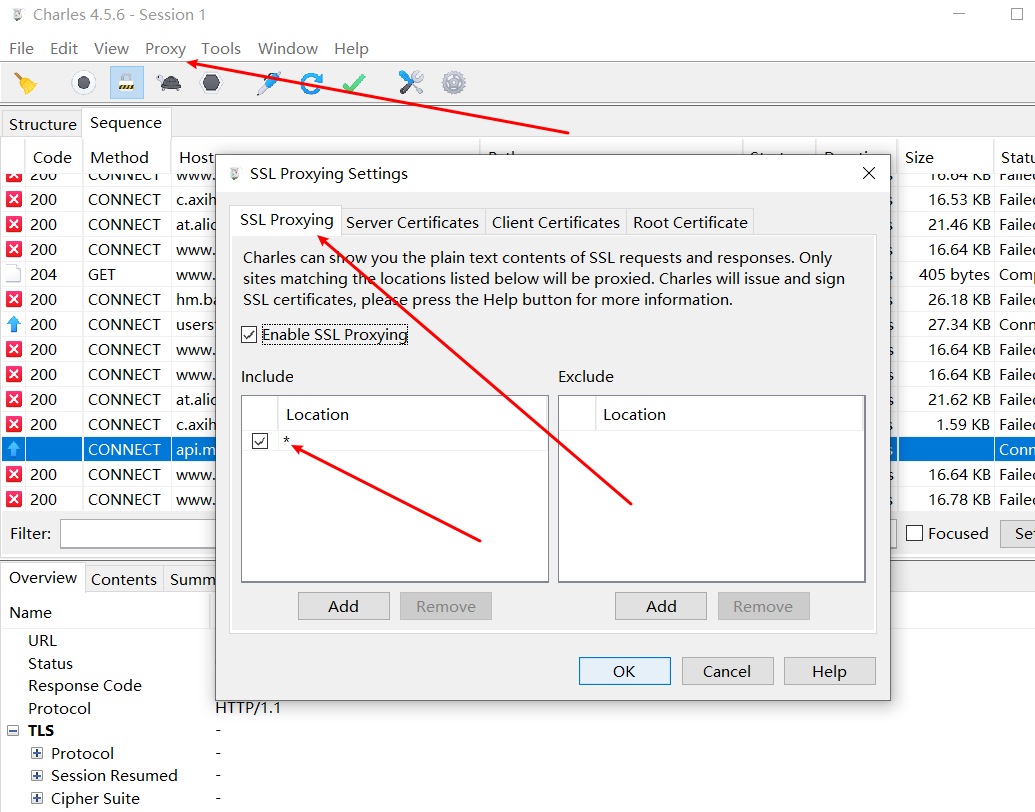This screenshot has width=1035, height=812.
Task: Close the SSL Proxying Settings dialog
Action: (x=869, y=173)
